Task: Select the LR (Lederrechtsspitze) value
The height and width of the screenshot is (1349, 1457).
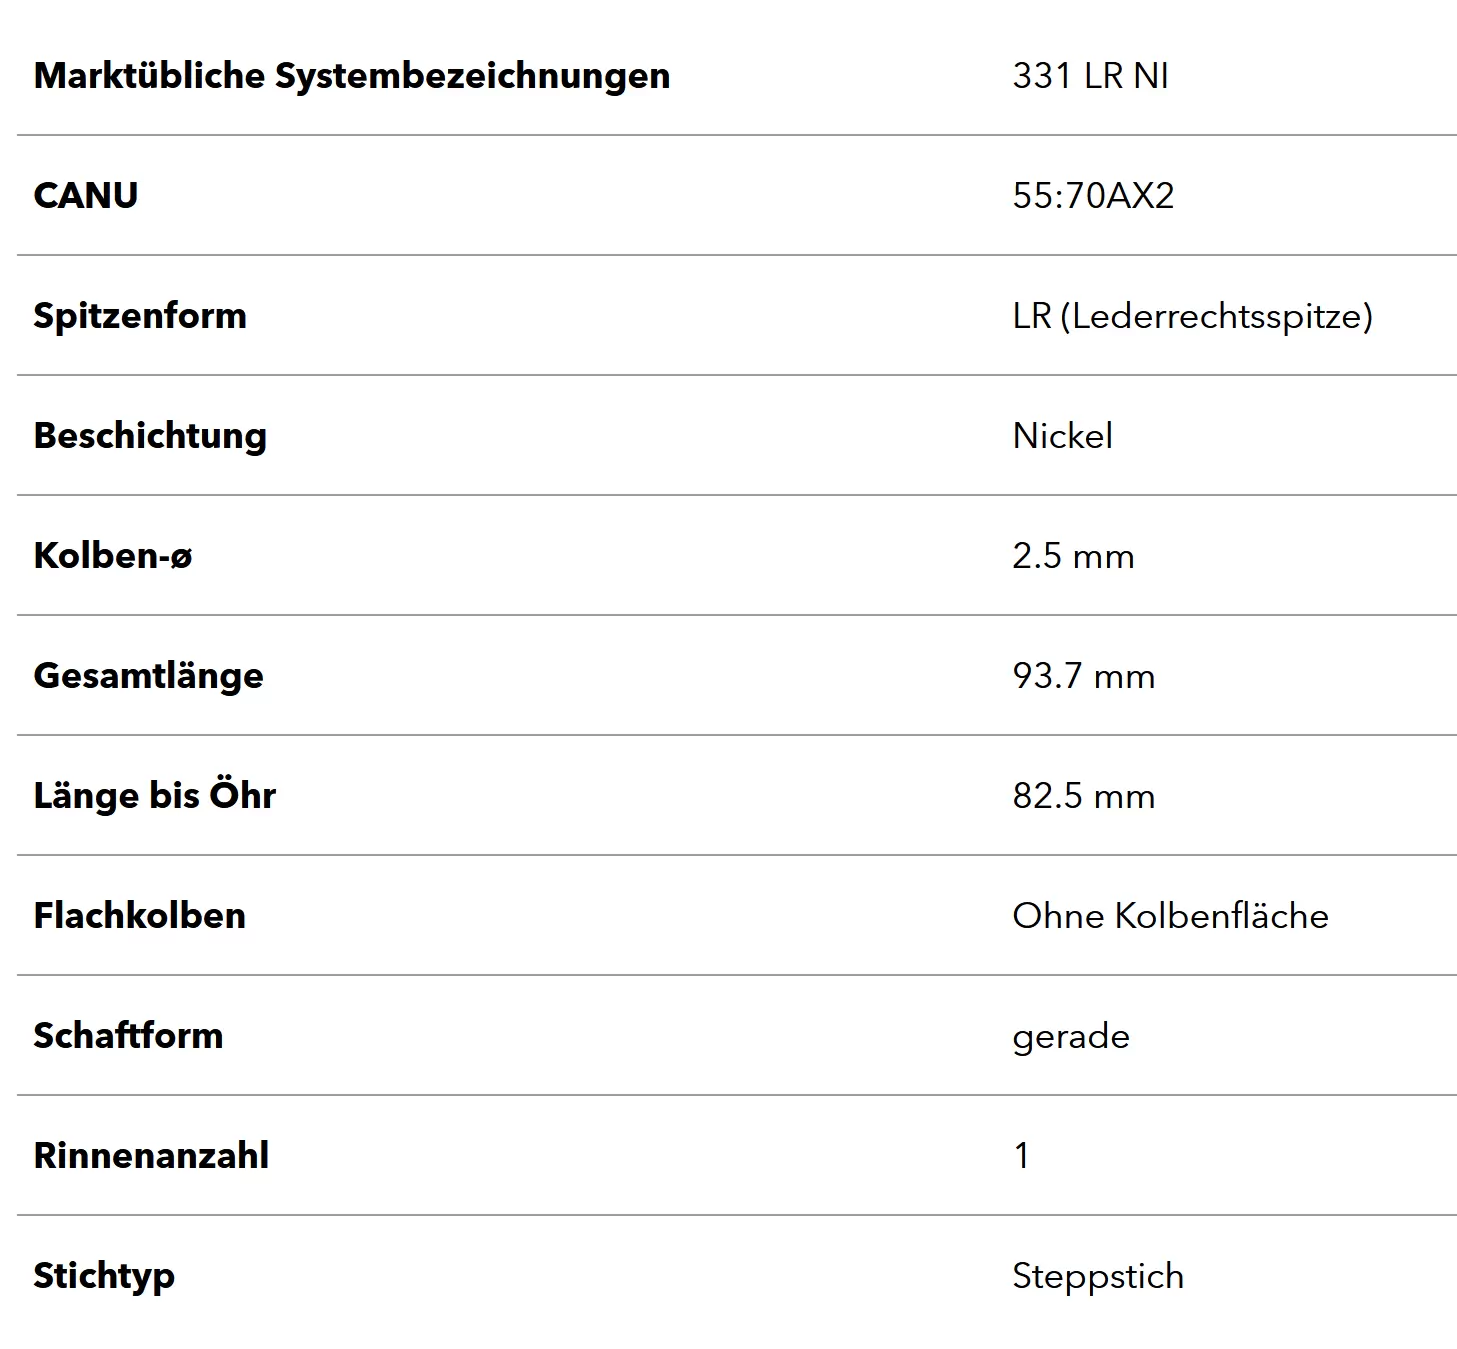Action: 1192,316
